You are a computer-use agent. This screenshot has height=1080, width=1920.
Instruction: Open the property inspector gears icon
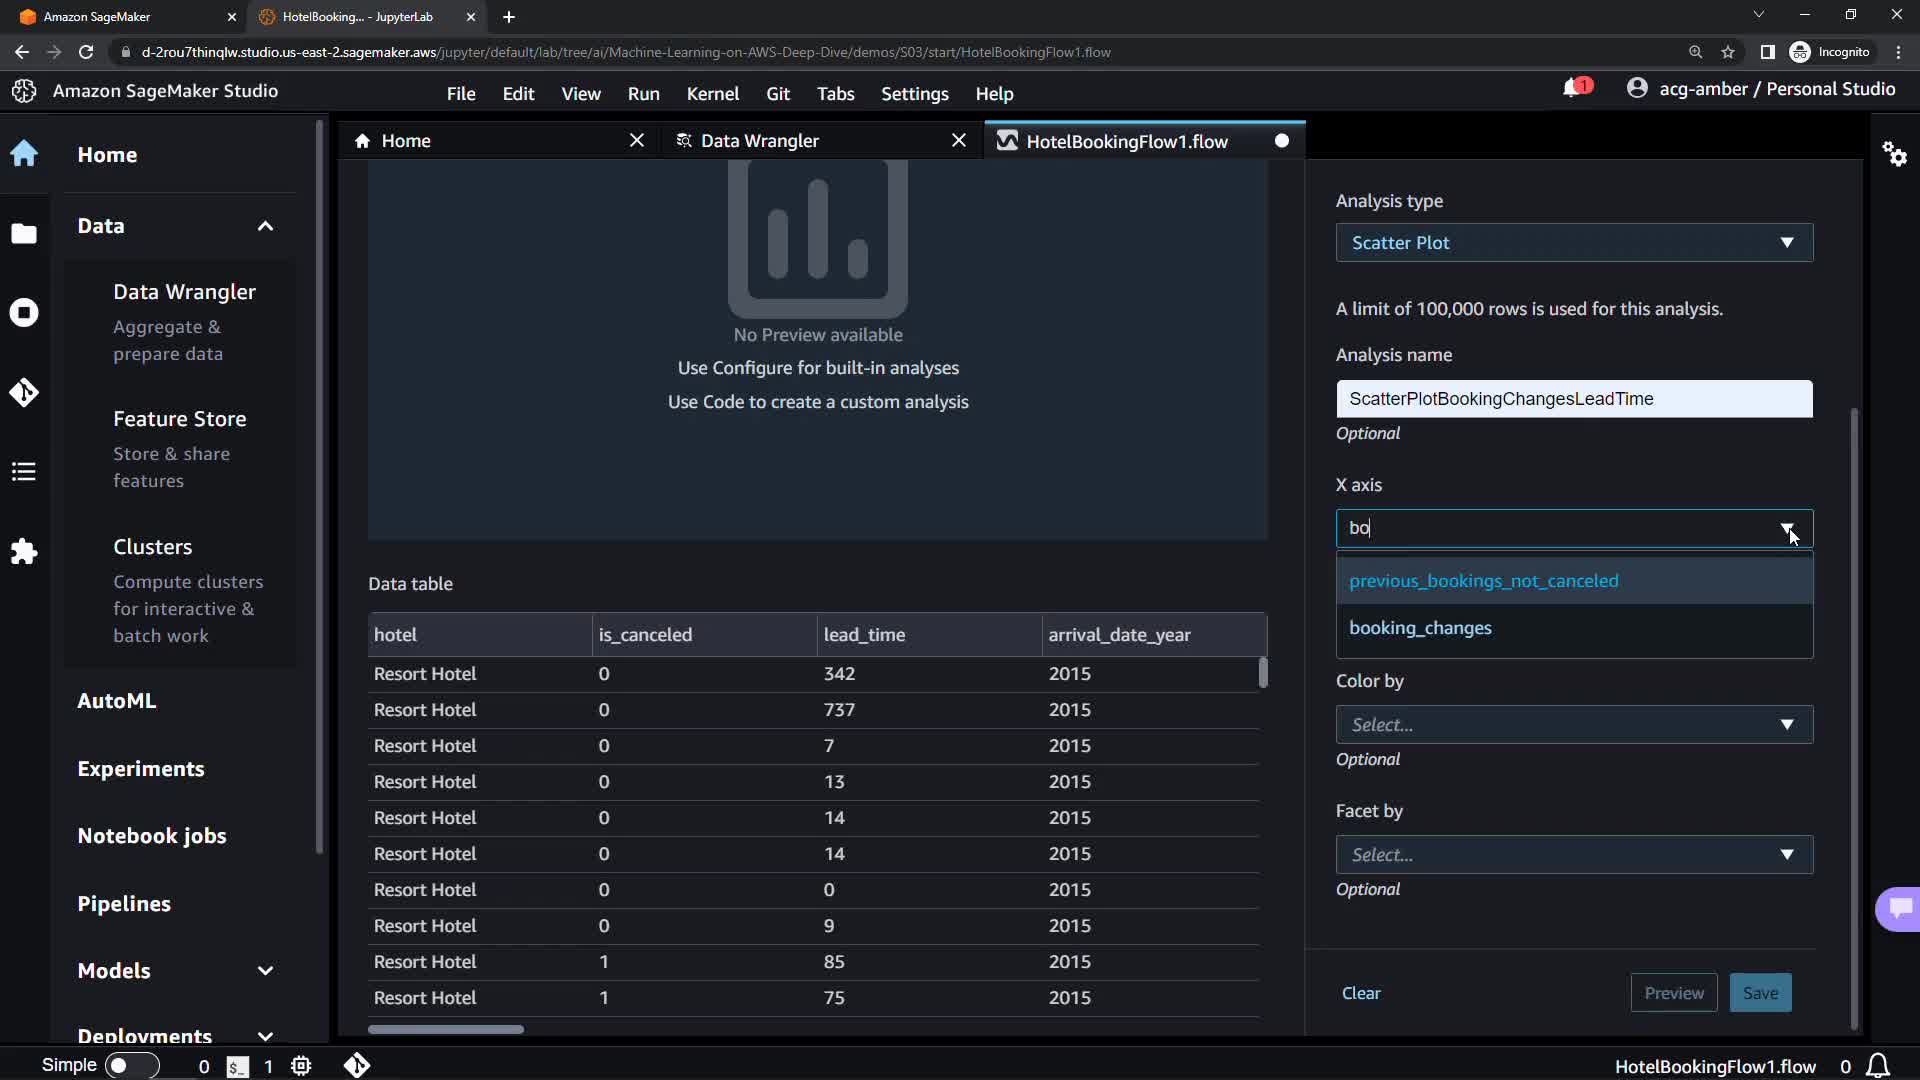pos(1894,154)
